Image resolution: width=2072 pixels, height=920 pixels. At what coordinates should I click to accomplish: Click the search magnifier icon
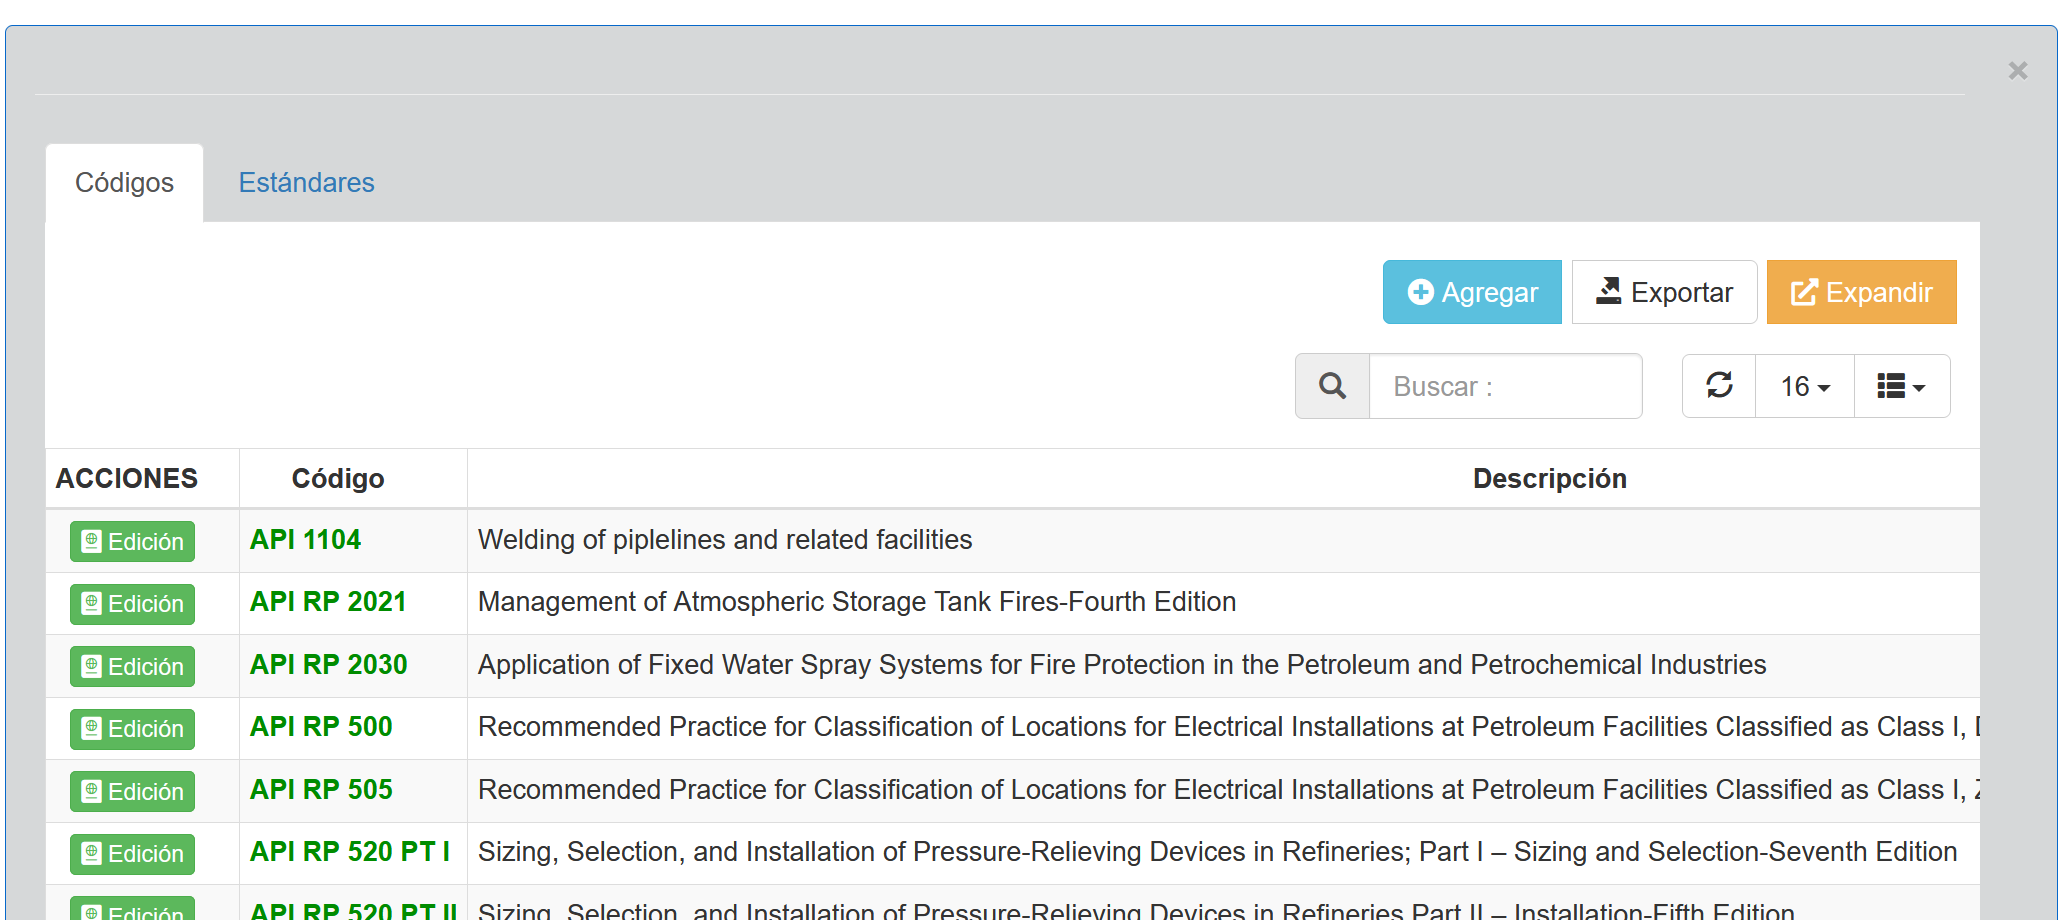coord(1332,386)
